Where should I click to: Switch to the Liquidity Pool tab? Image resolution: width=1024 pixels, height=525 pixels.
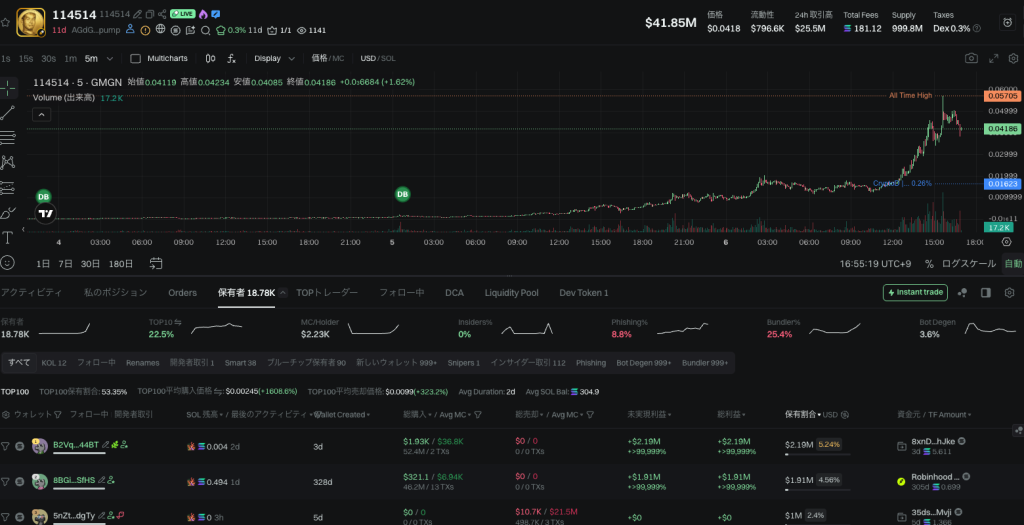pyautogui.click(x=511, y=293)
